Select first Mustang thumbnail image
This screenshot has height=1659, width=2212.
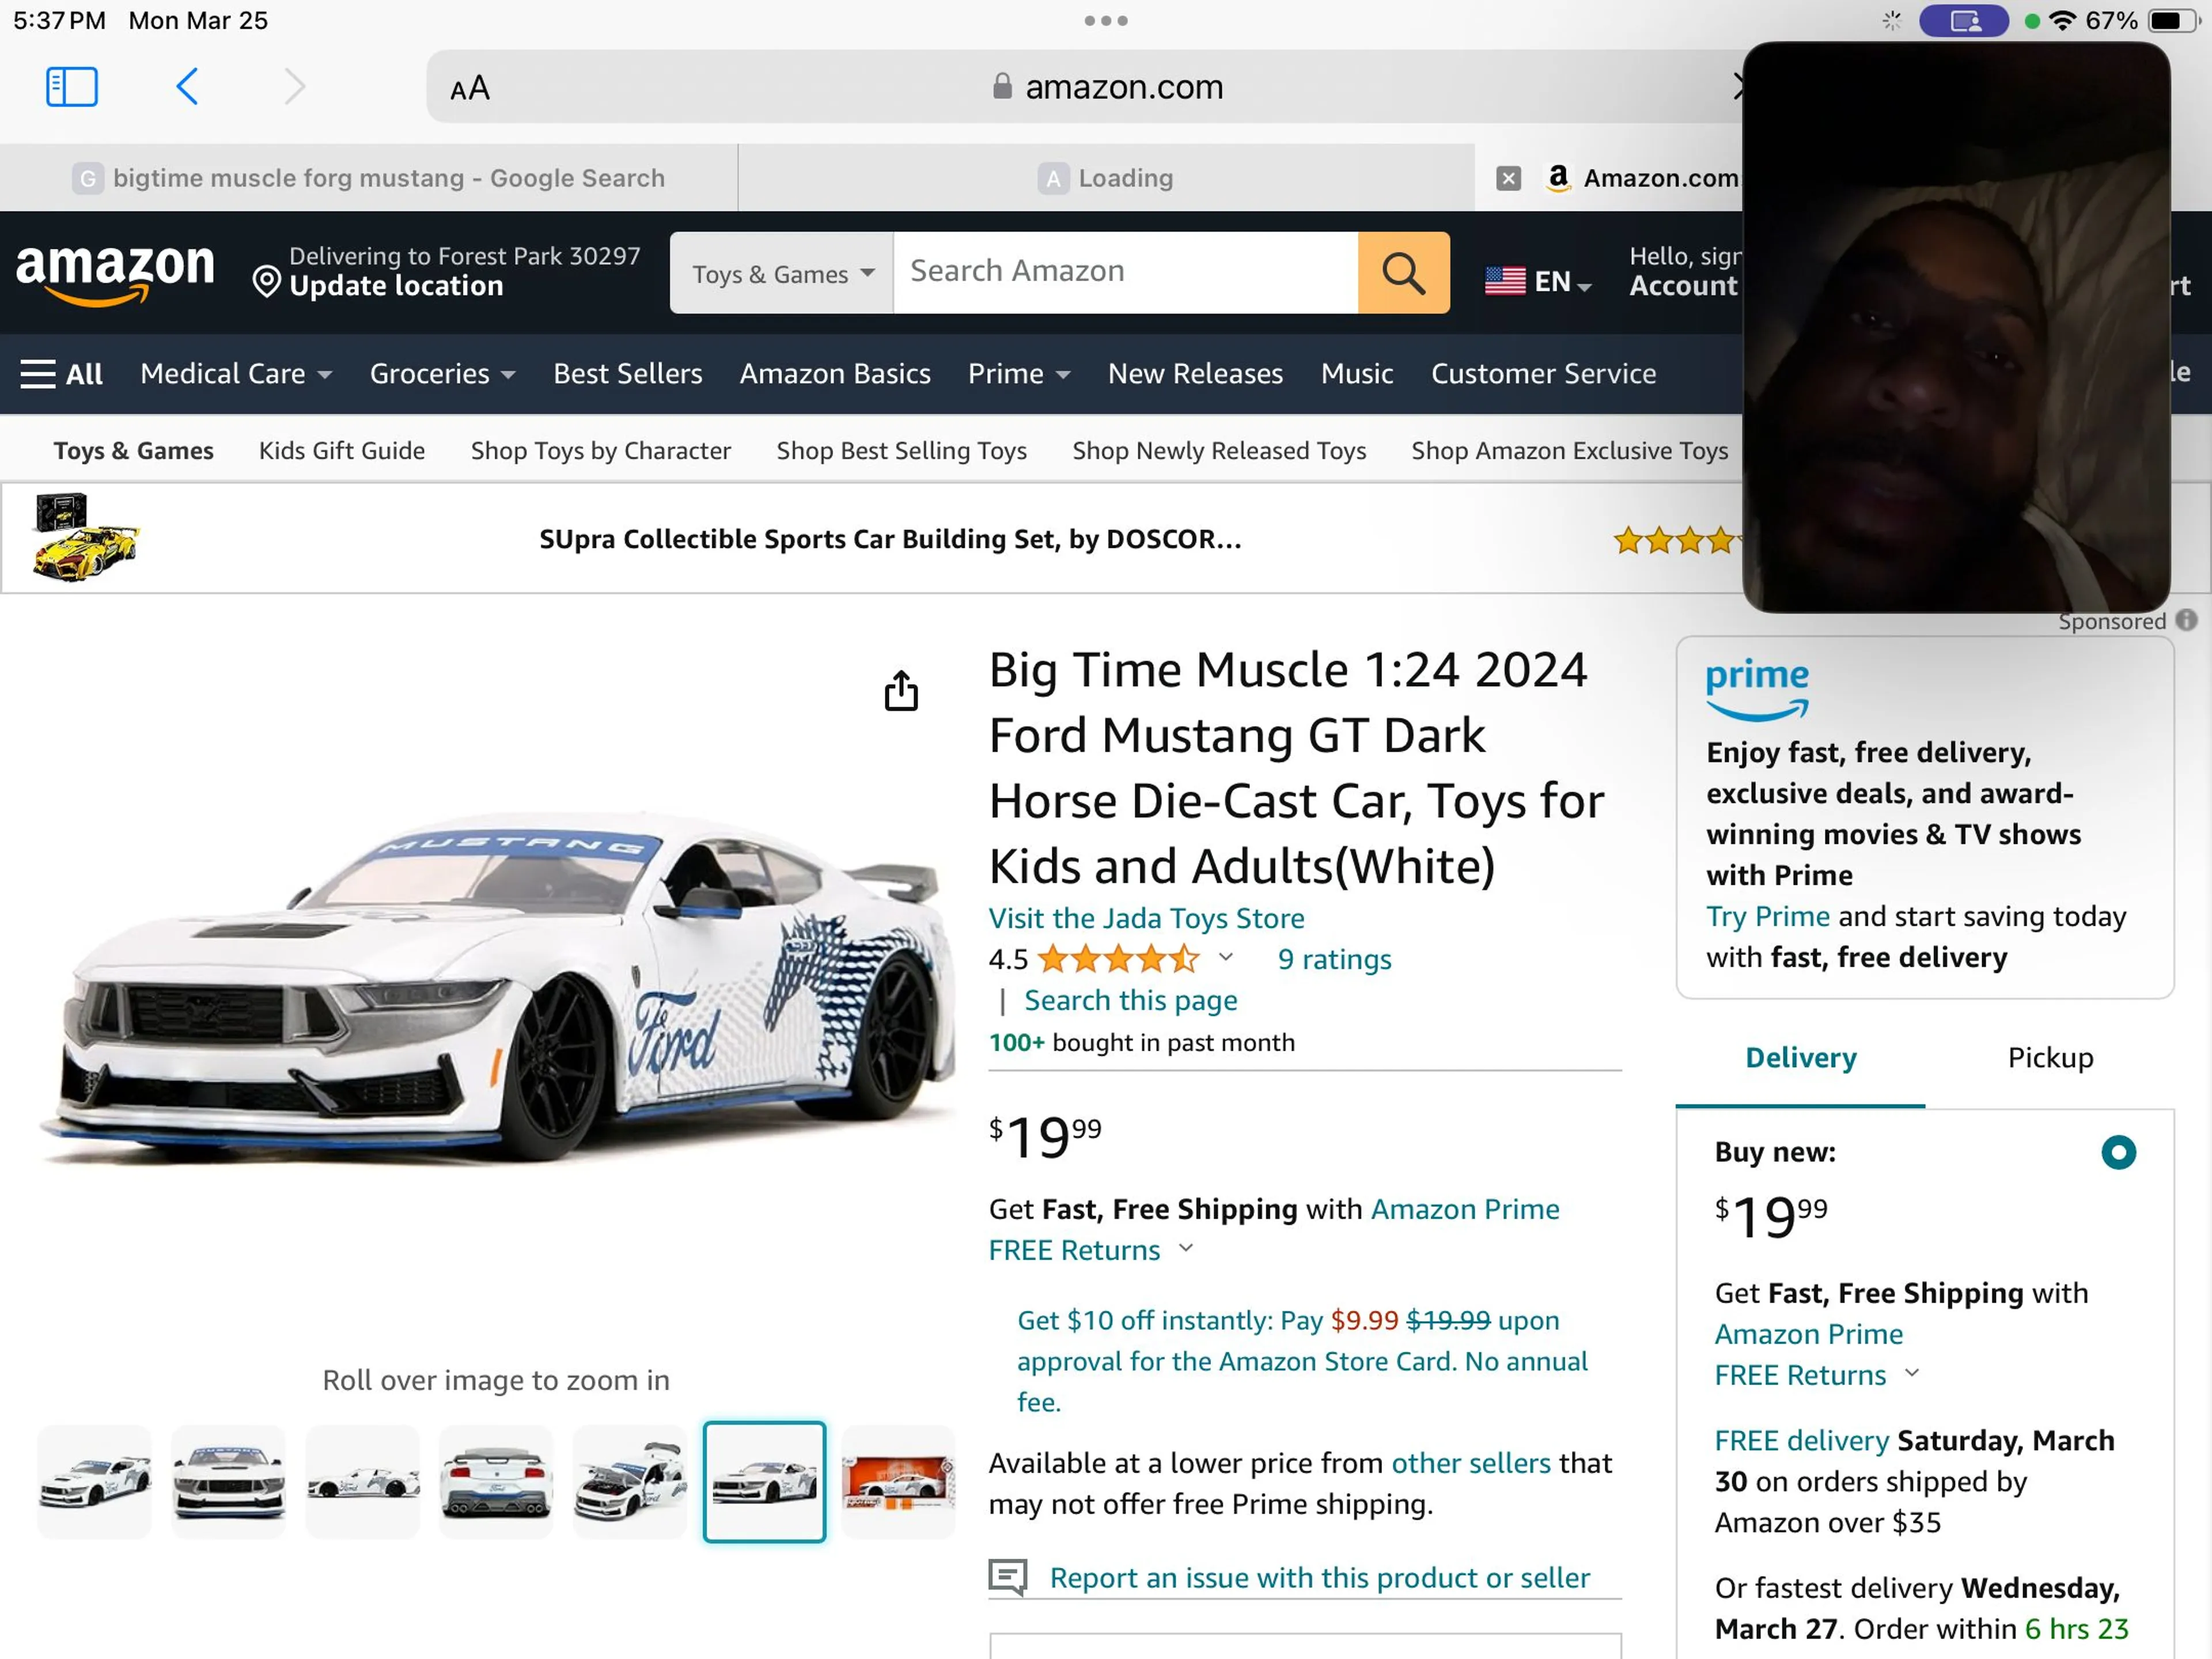point(94,1482)
